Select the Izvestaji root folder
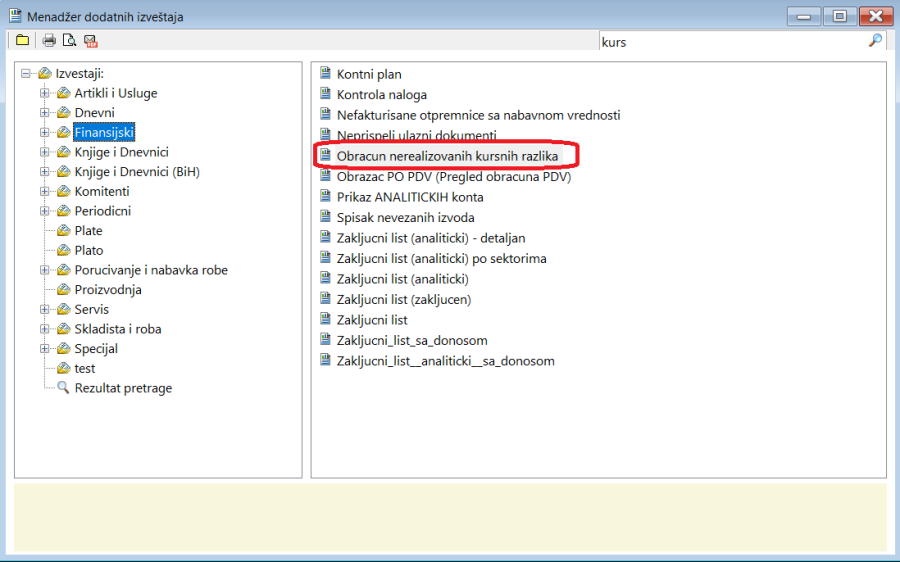This screenshot has width=900, height=562. click(79, 73)
